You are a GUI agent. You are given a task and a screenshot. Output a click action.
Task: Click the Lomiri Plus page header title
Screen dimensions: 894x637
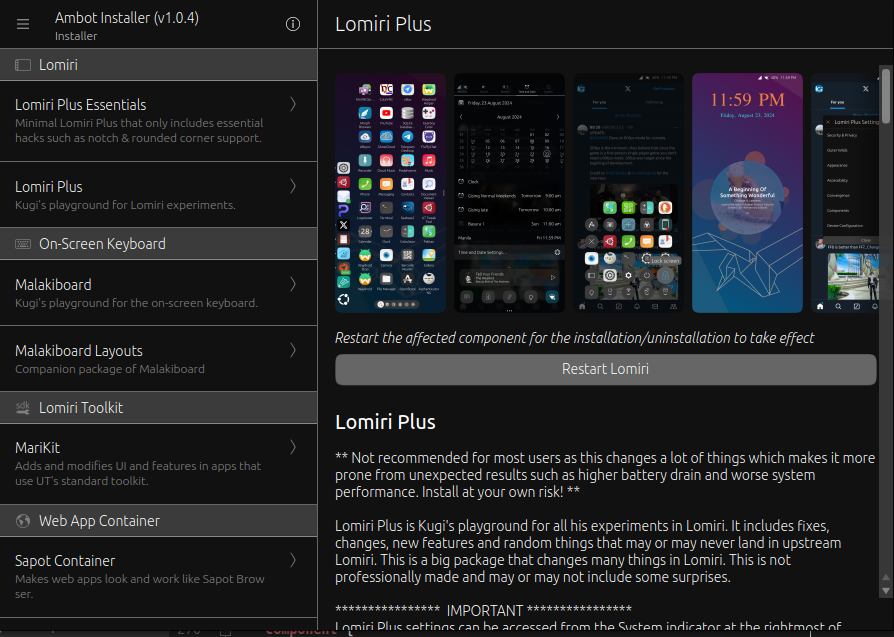click(x=383, y=24)
